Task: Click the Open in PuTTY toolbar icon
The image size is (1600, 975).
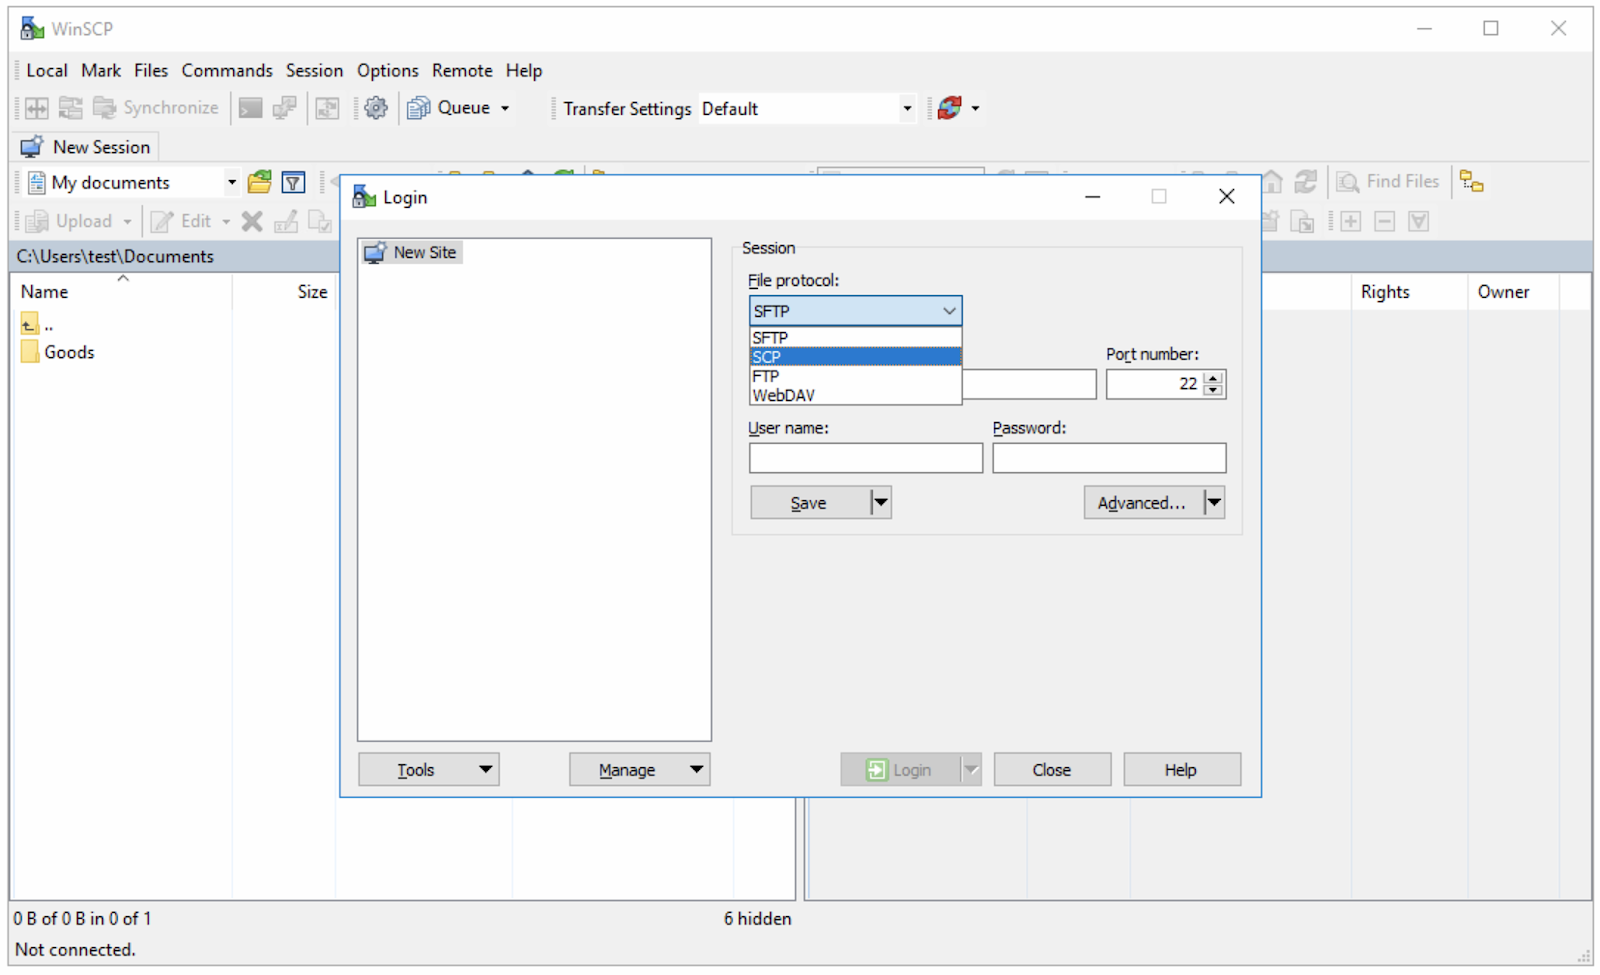Action: tap(285, 108)
